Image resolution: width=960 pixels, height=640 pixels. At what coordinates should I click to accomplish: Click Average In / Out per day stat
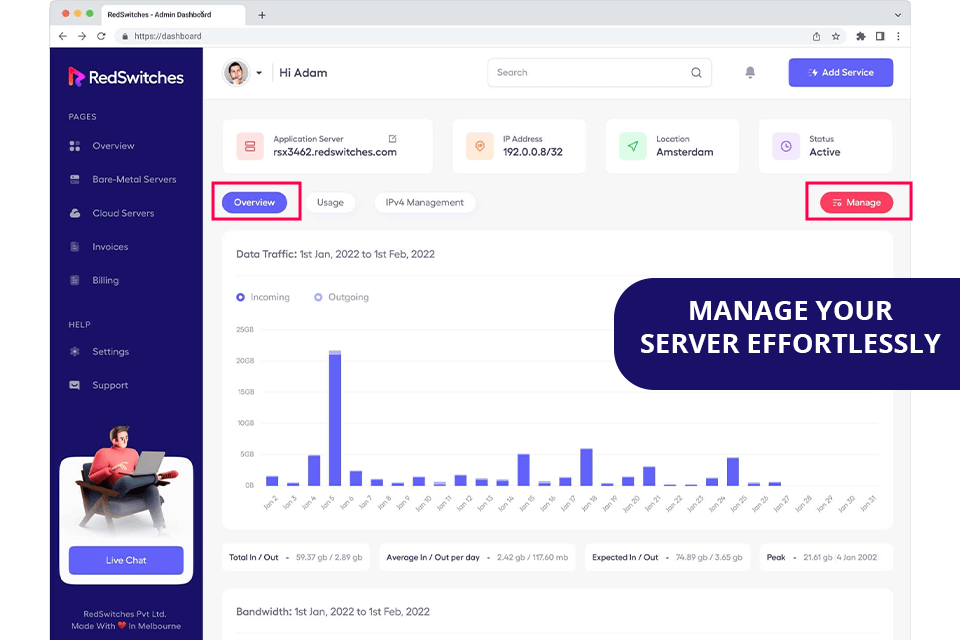click(478, 557)
